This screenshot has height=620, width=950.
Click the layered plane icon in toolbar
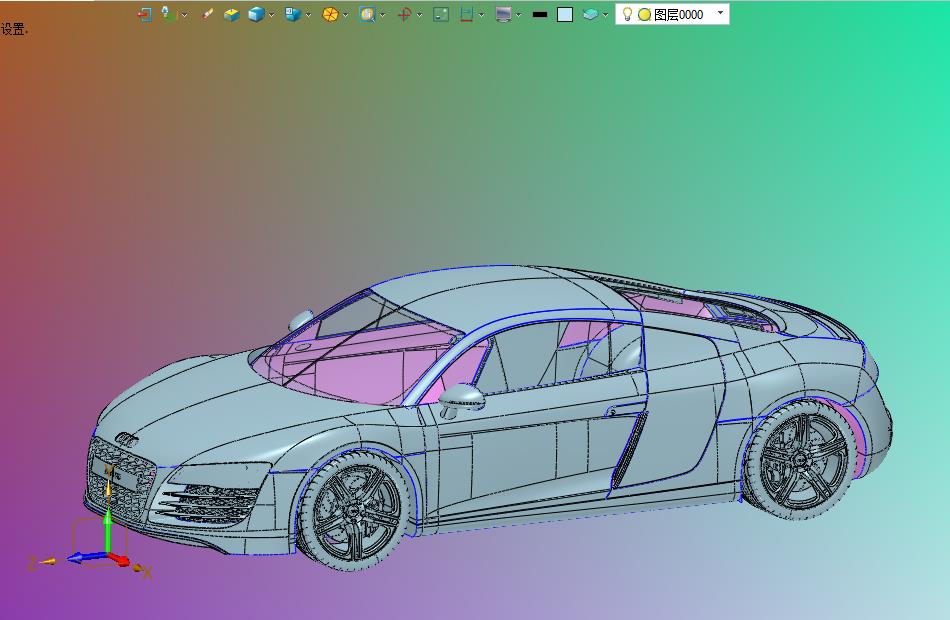click(x=590, y=15)
